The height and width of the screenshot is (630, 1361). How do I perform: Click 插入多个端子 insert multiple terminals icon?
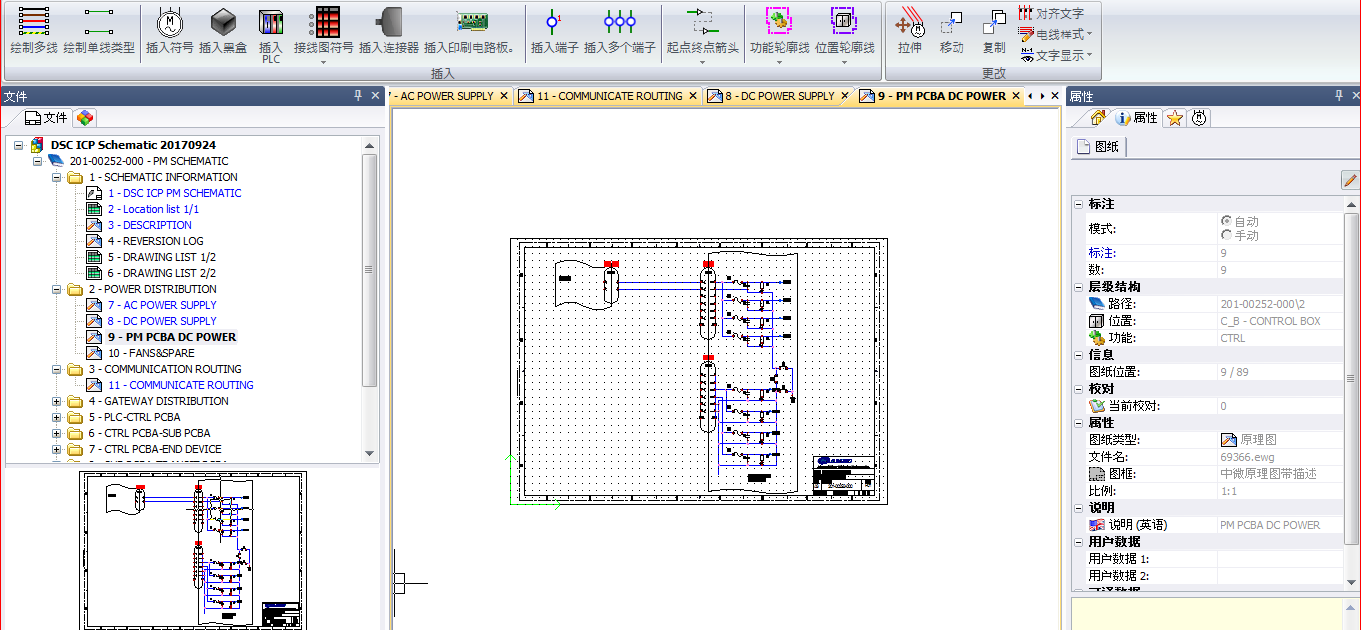pyautogui.click(x=620, y=30)
